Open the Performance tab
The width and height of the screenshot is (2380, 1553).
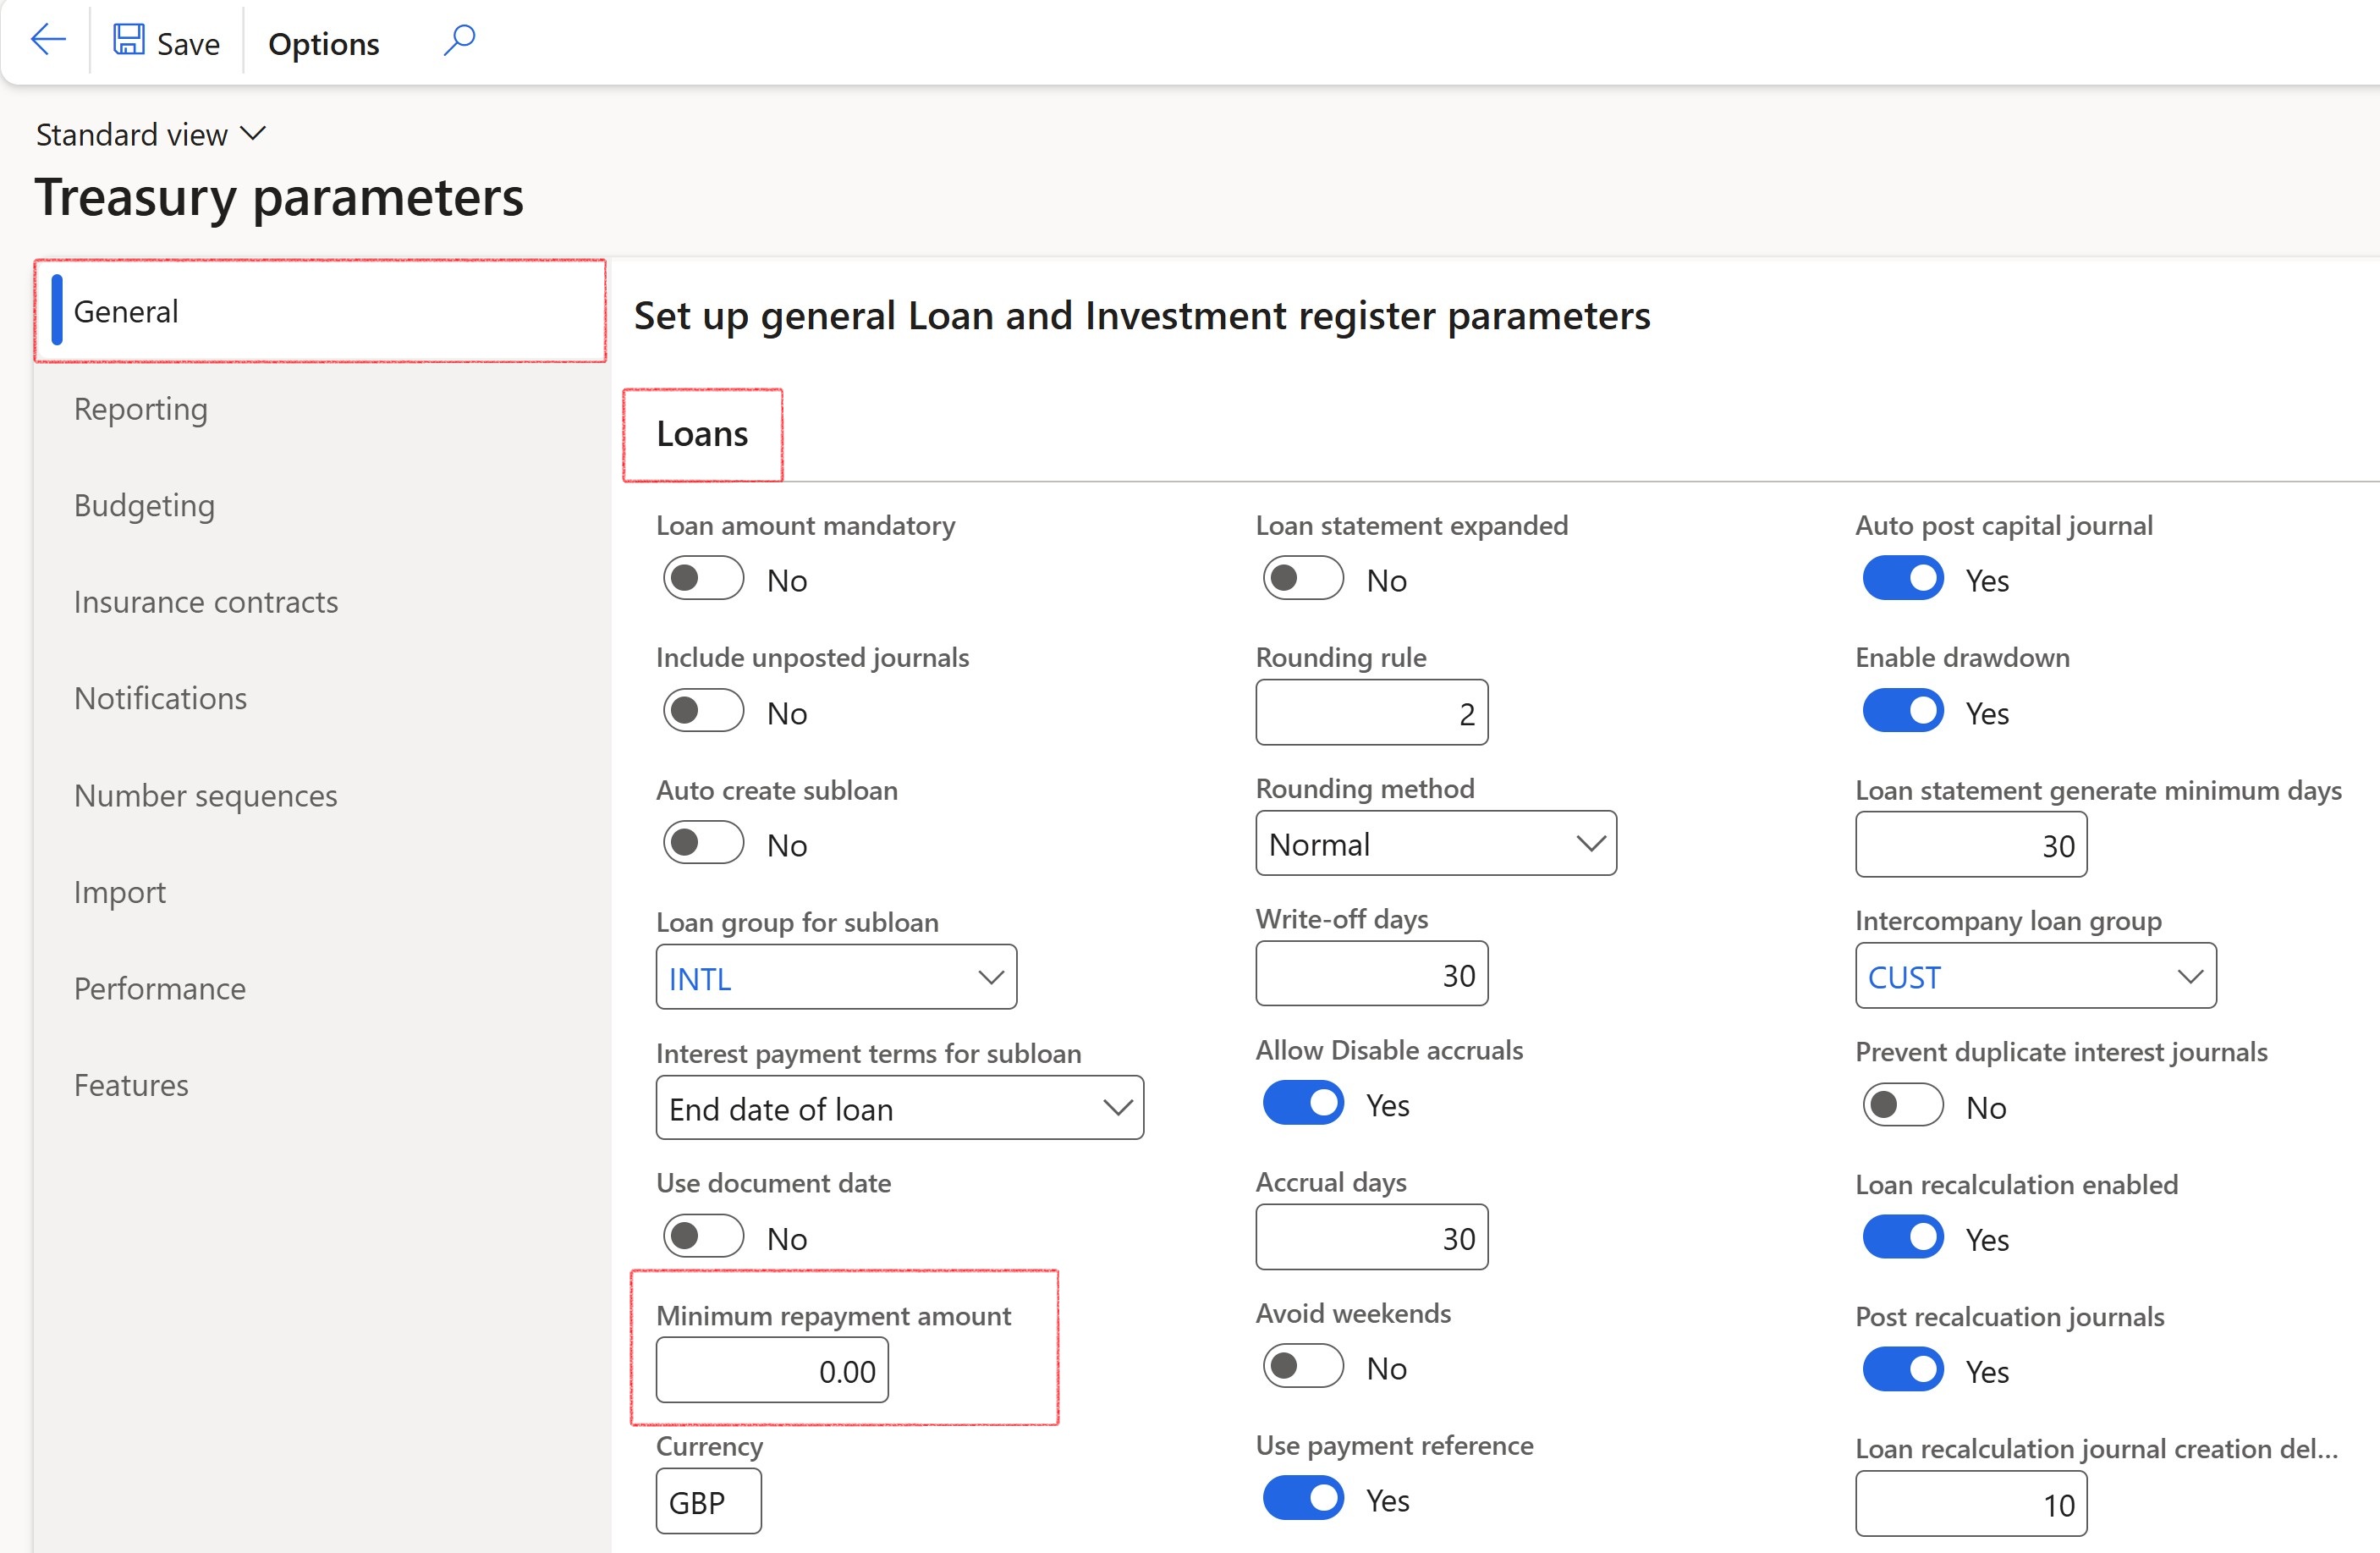tap(160, 989)
